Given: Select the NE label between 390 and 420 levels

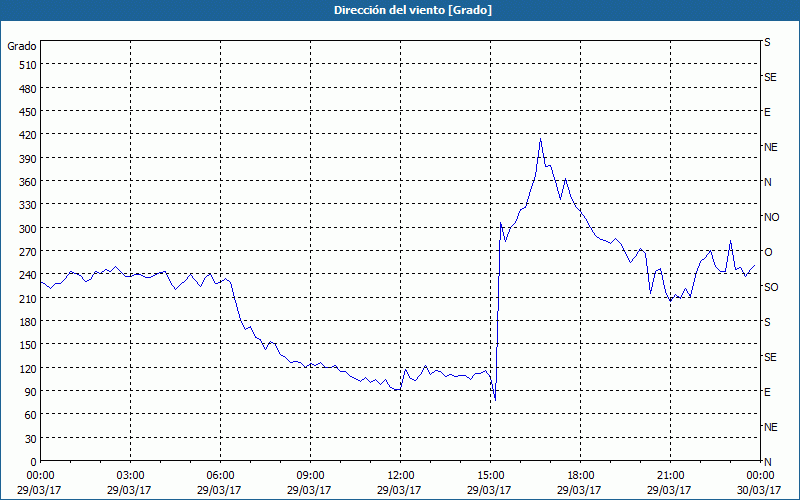Looking at the screenshot, I should click(x=770, y=147).
